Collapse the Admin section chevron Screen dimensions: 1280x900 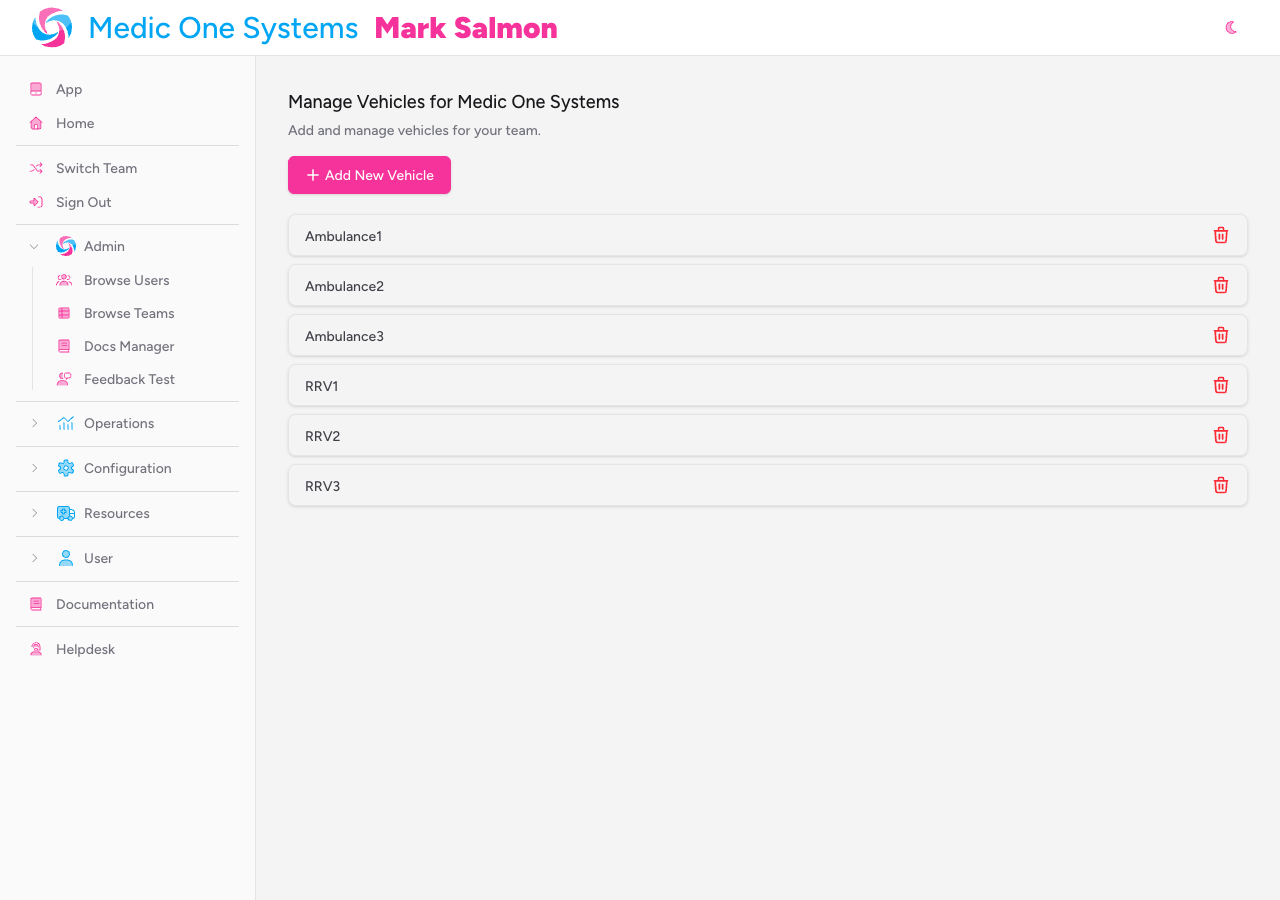point(34,247)
